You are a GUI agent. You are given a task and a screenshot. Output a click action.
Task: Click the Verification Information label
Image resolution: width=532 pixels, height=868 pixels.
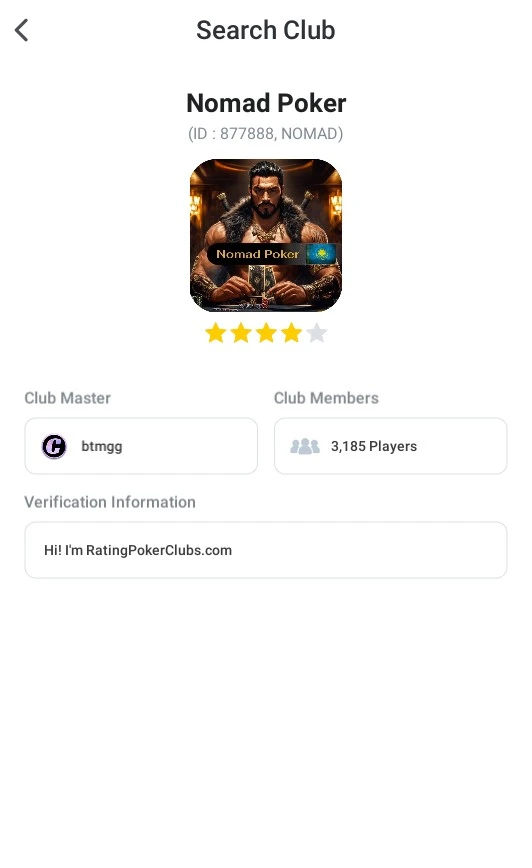[110, 502]
